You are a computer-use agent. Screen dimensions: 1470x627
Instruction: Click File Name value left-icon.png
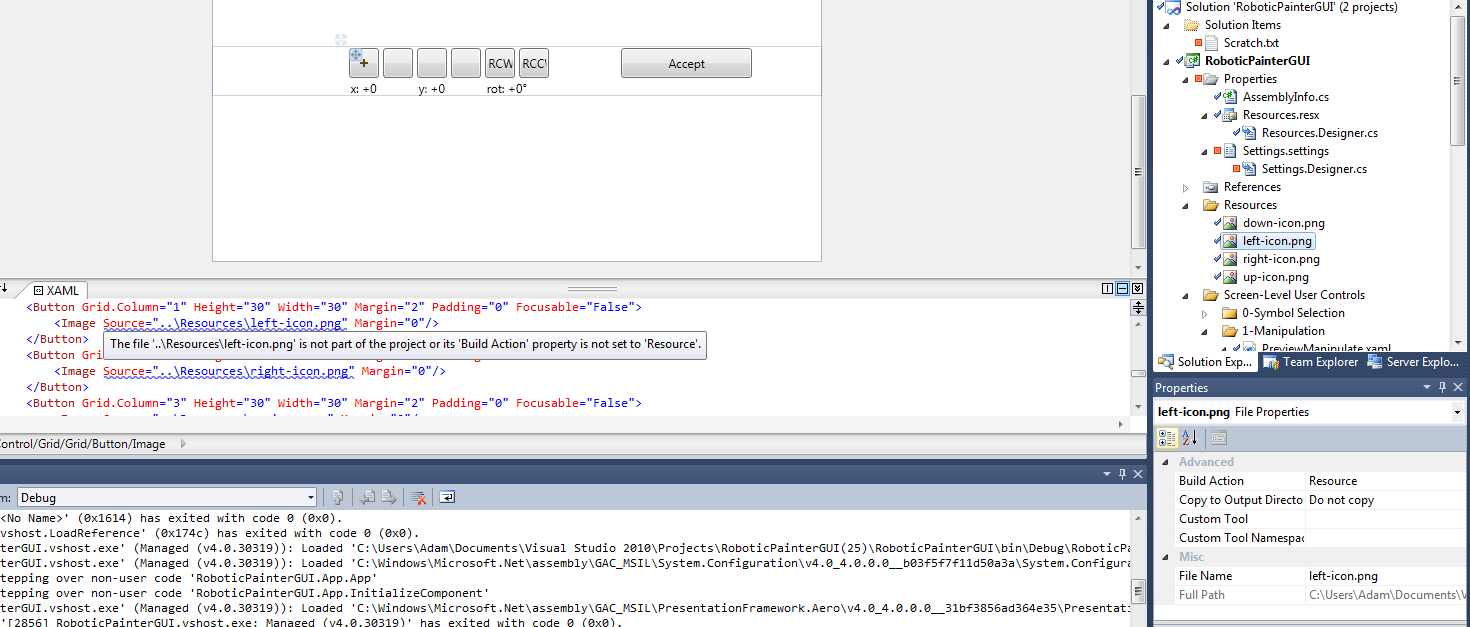click(x=1386, y=576)
